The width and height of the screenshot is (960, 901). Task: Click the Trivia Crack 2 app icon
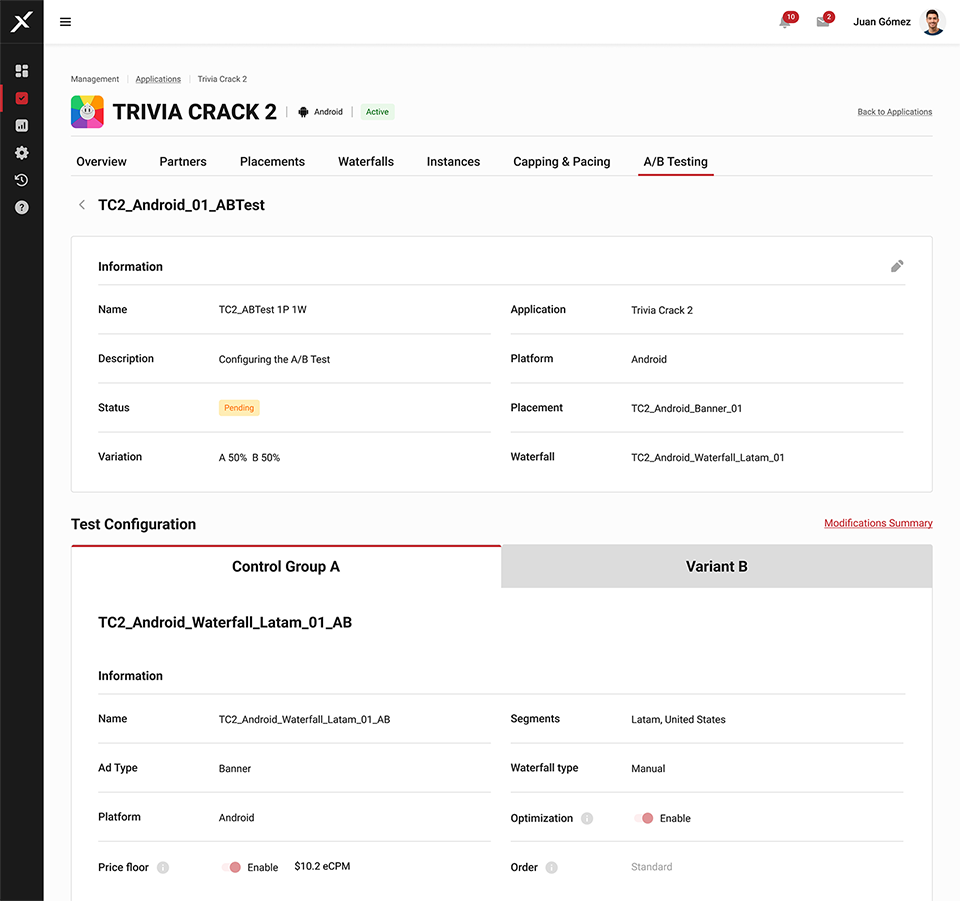point(87,111)
